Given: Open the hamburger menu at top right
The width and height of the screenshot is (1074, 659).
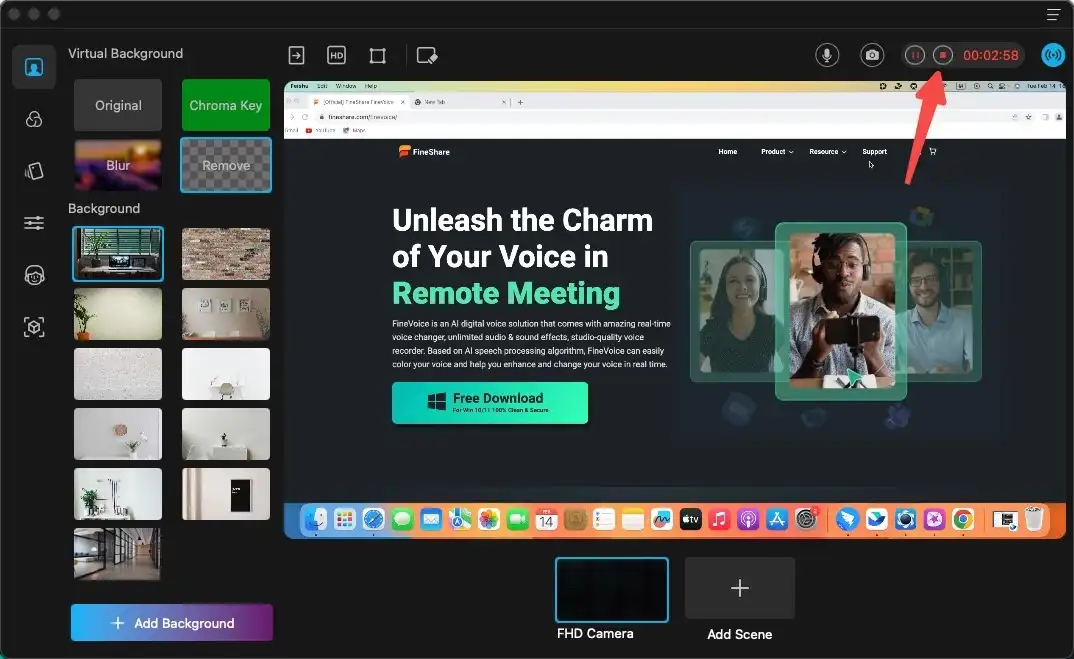Looking at the screenshot, I should 1053,14.
